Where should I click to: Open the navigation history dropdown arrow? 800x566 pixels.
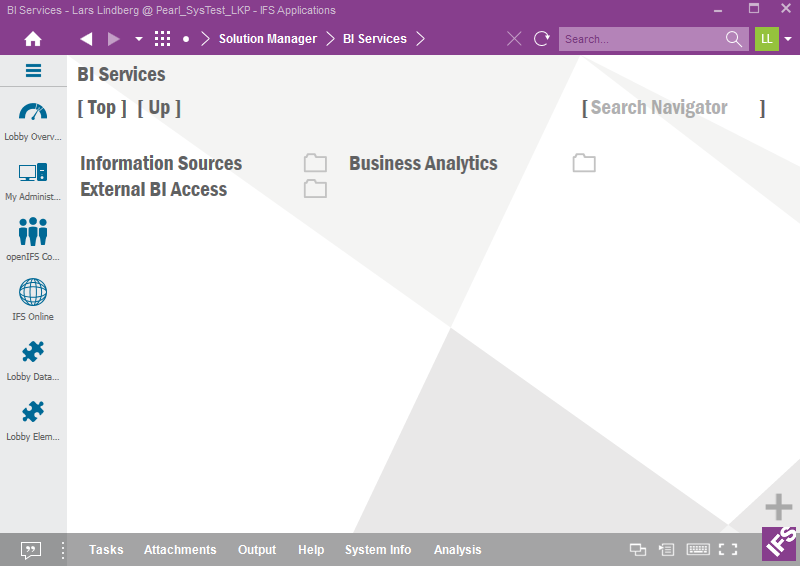(138, 39)
